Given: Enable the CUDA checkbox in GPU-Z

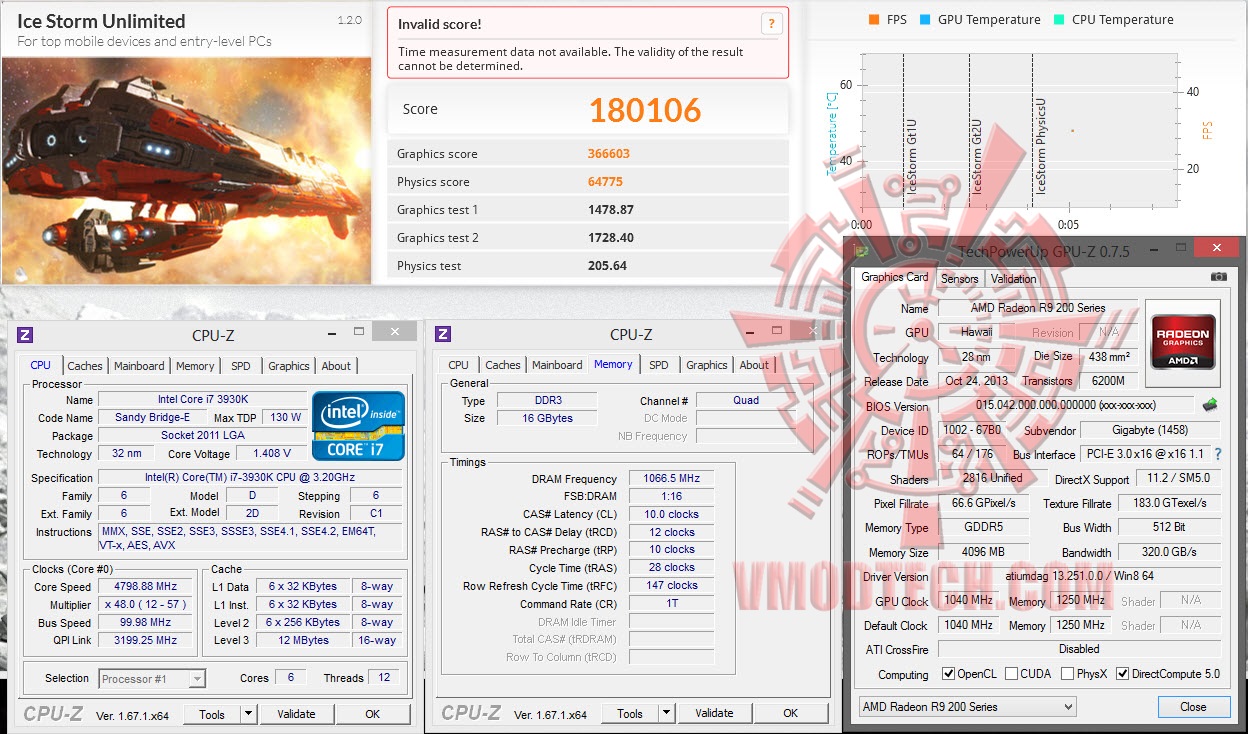Looking at the screenshot, I should pyautogui.click(x=1011, y=674).
